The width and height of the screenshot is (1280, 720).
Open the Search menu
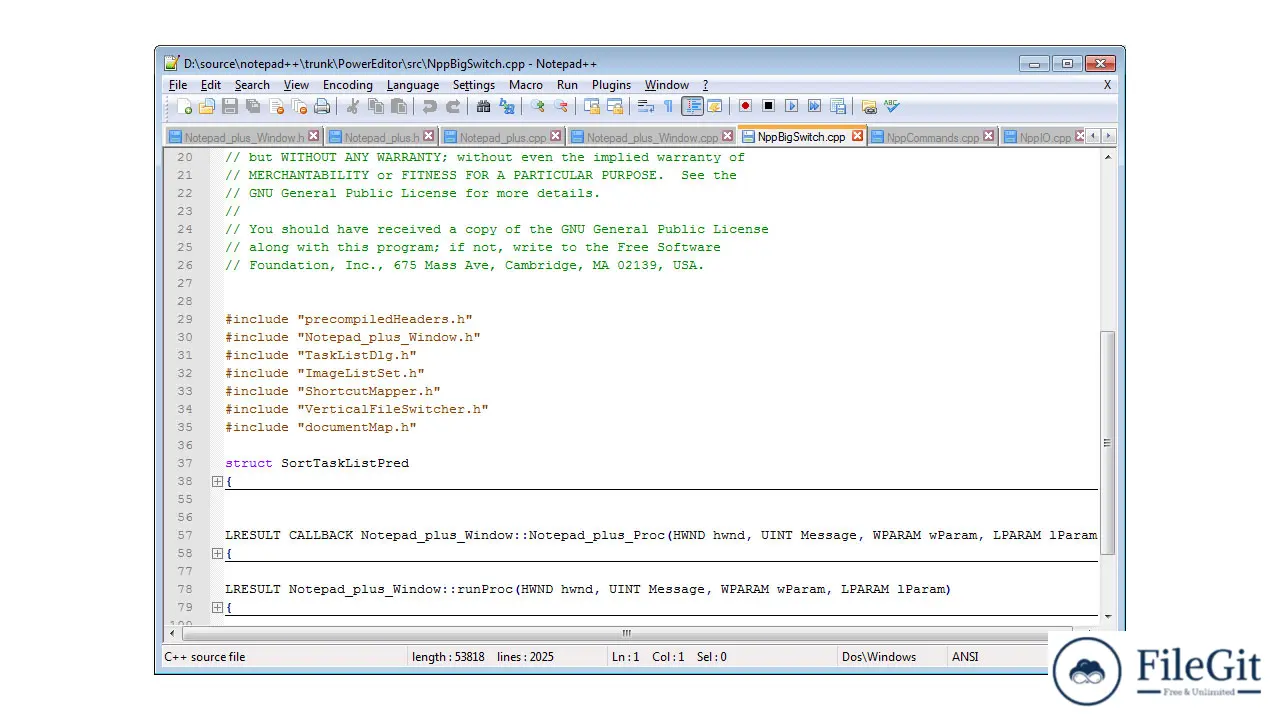pos(252,85)
